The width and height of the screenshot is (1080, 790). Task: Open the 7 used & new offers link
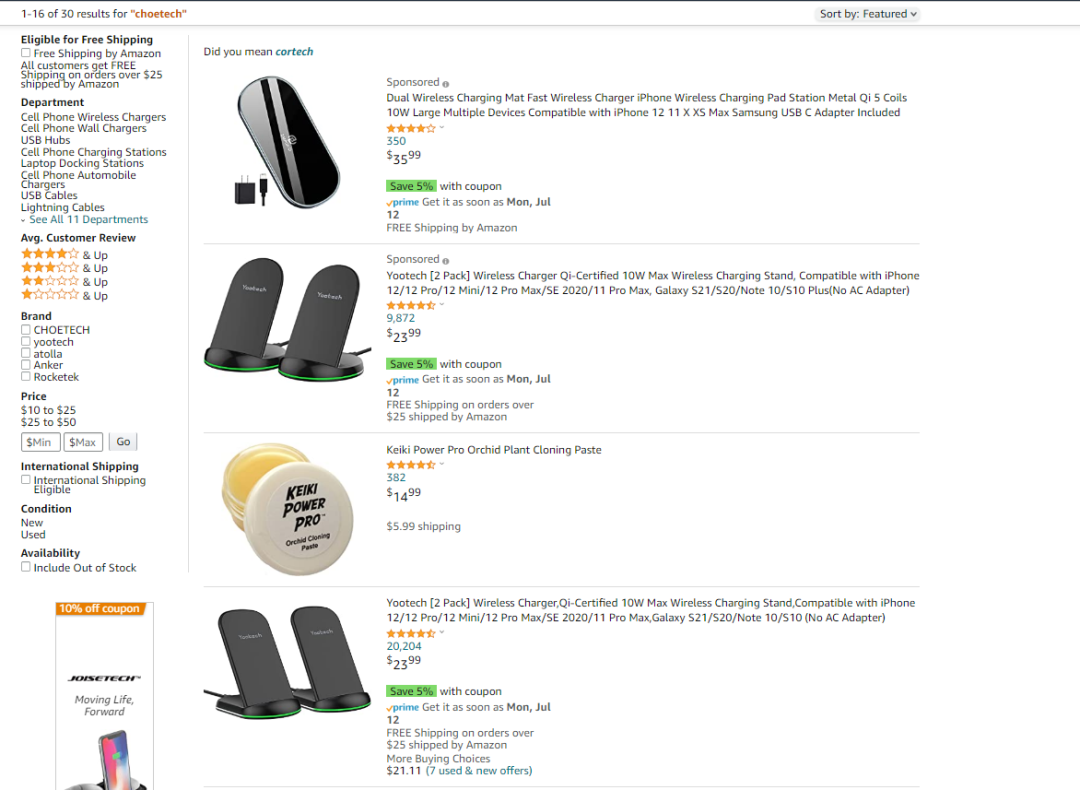point(479,771)
